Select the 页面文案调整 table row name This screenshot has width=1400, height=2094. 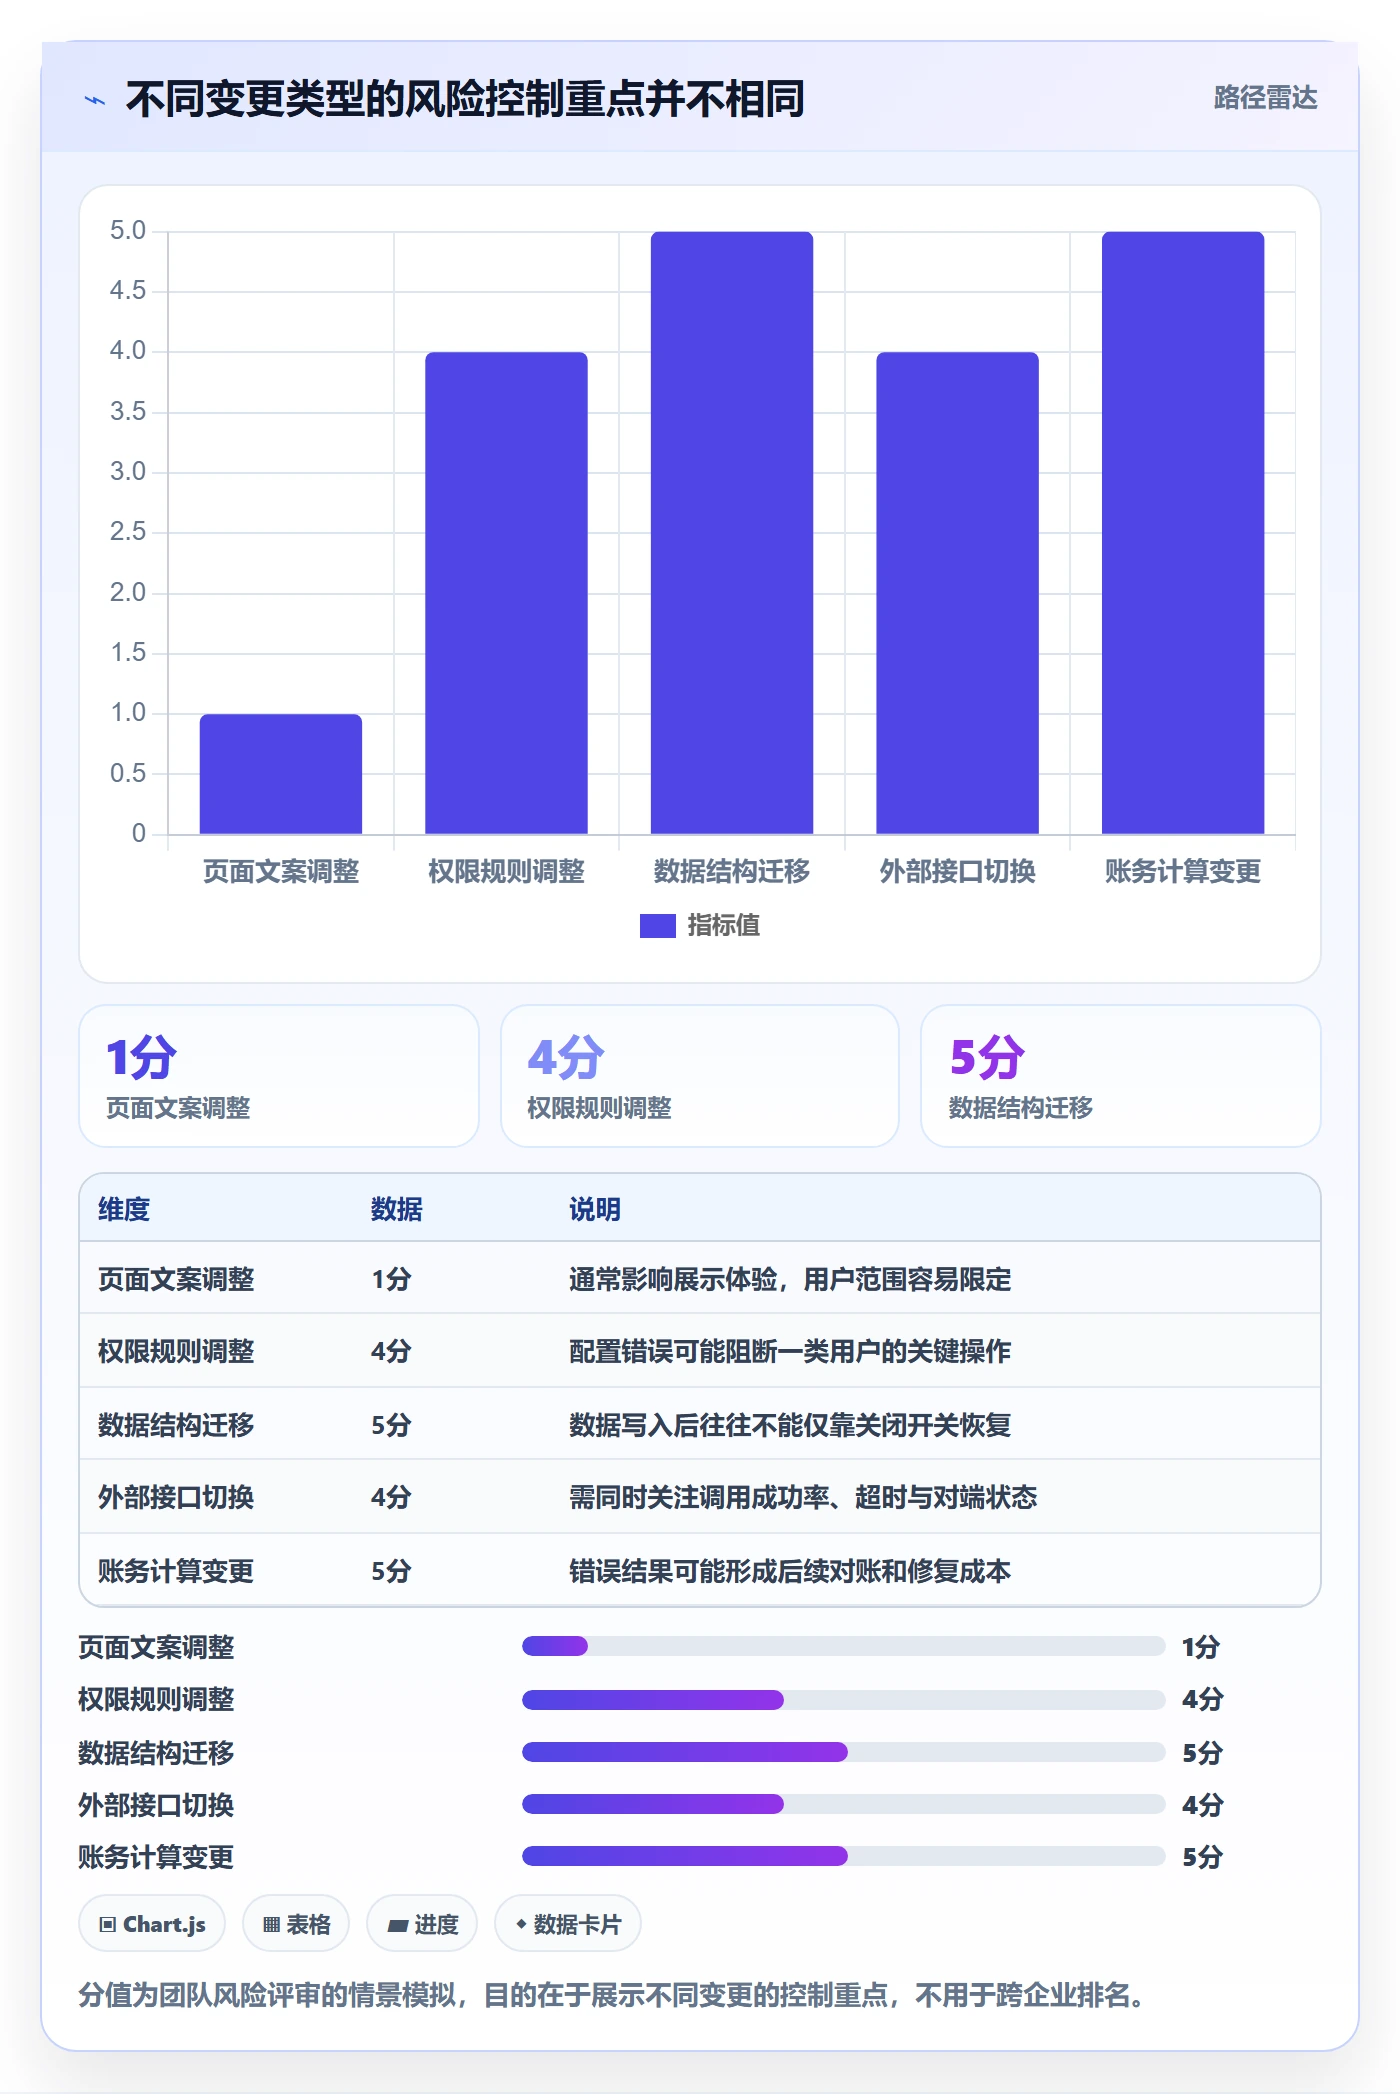(x=176, y=1280)
